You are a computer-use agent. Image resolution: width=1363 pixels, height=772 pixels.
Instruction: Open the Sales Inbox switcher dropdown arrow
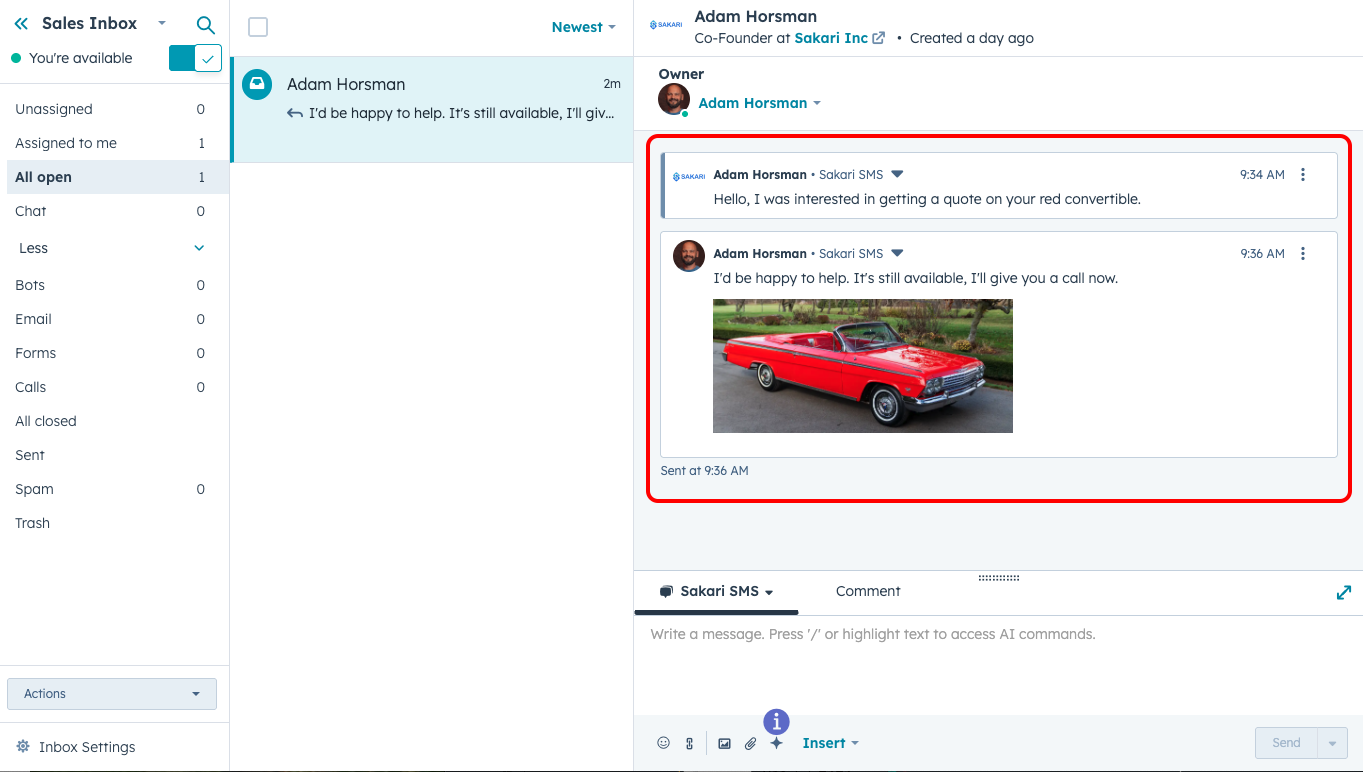161,23
